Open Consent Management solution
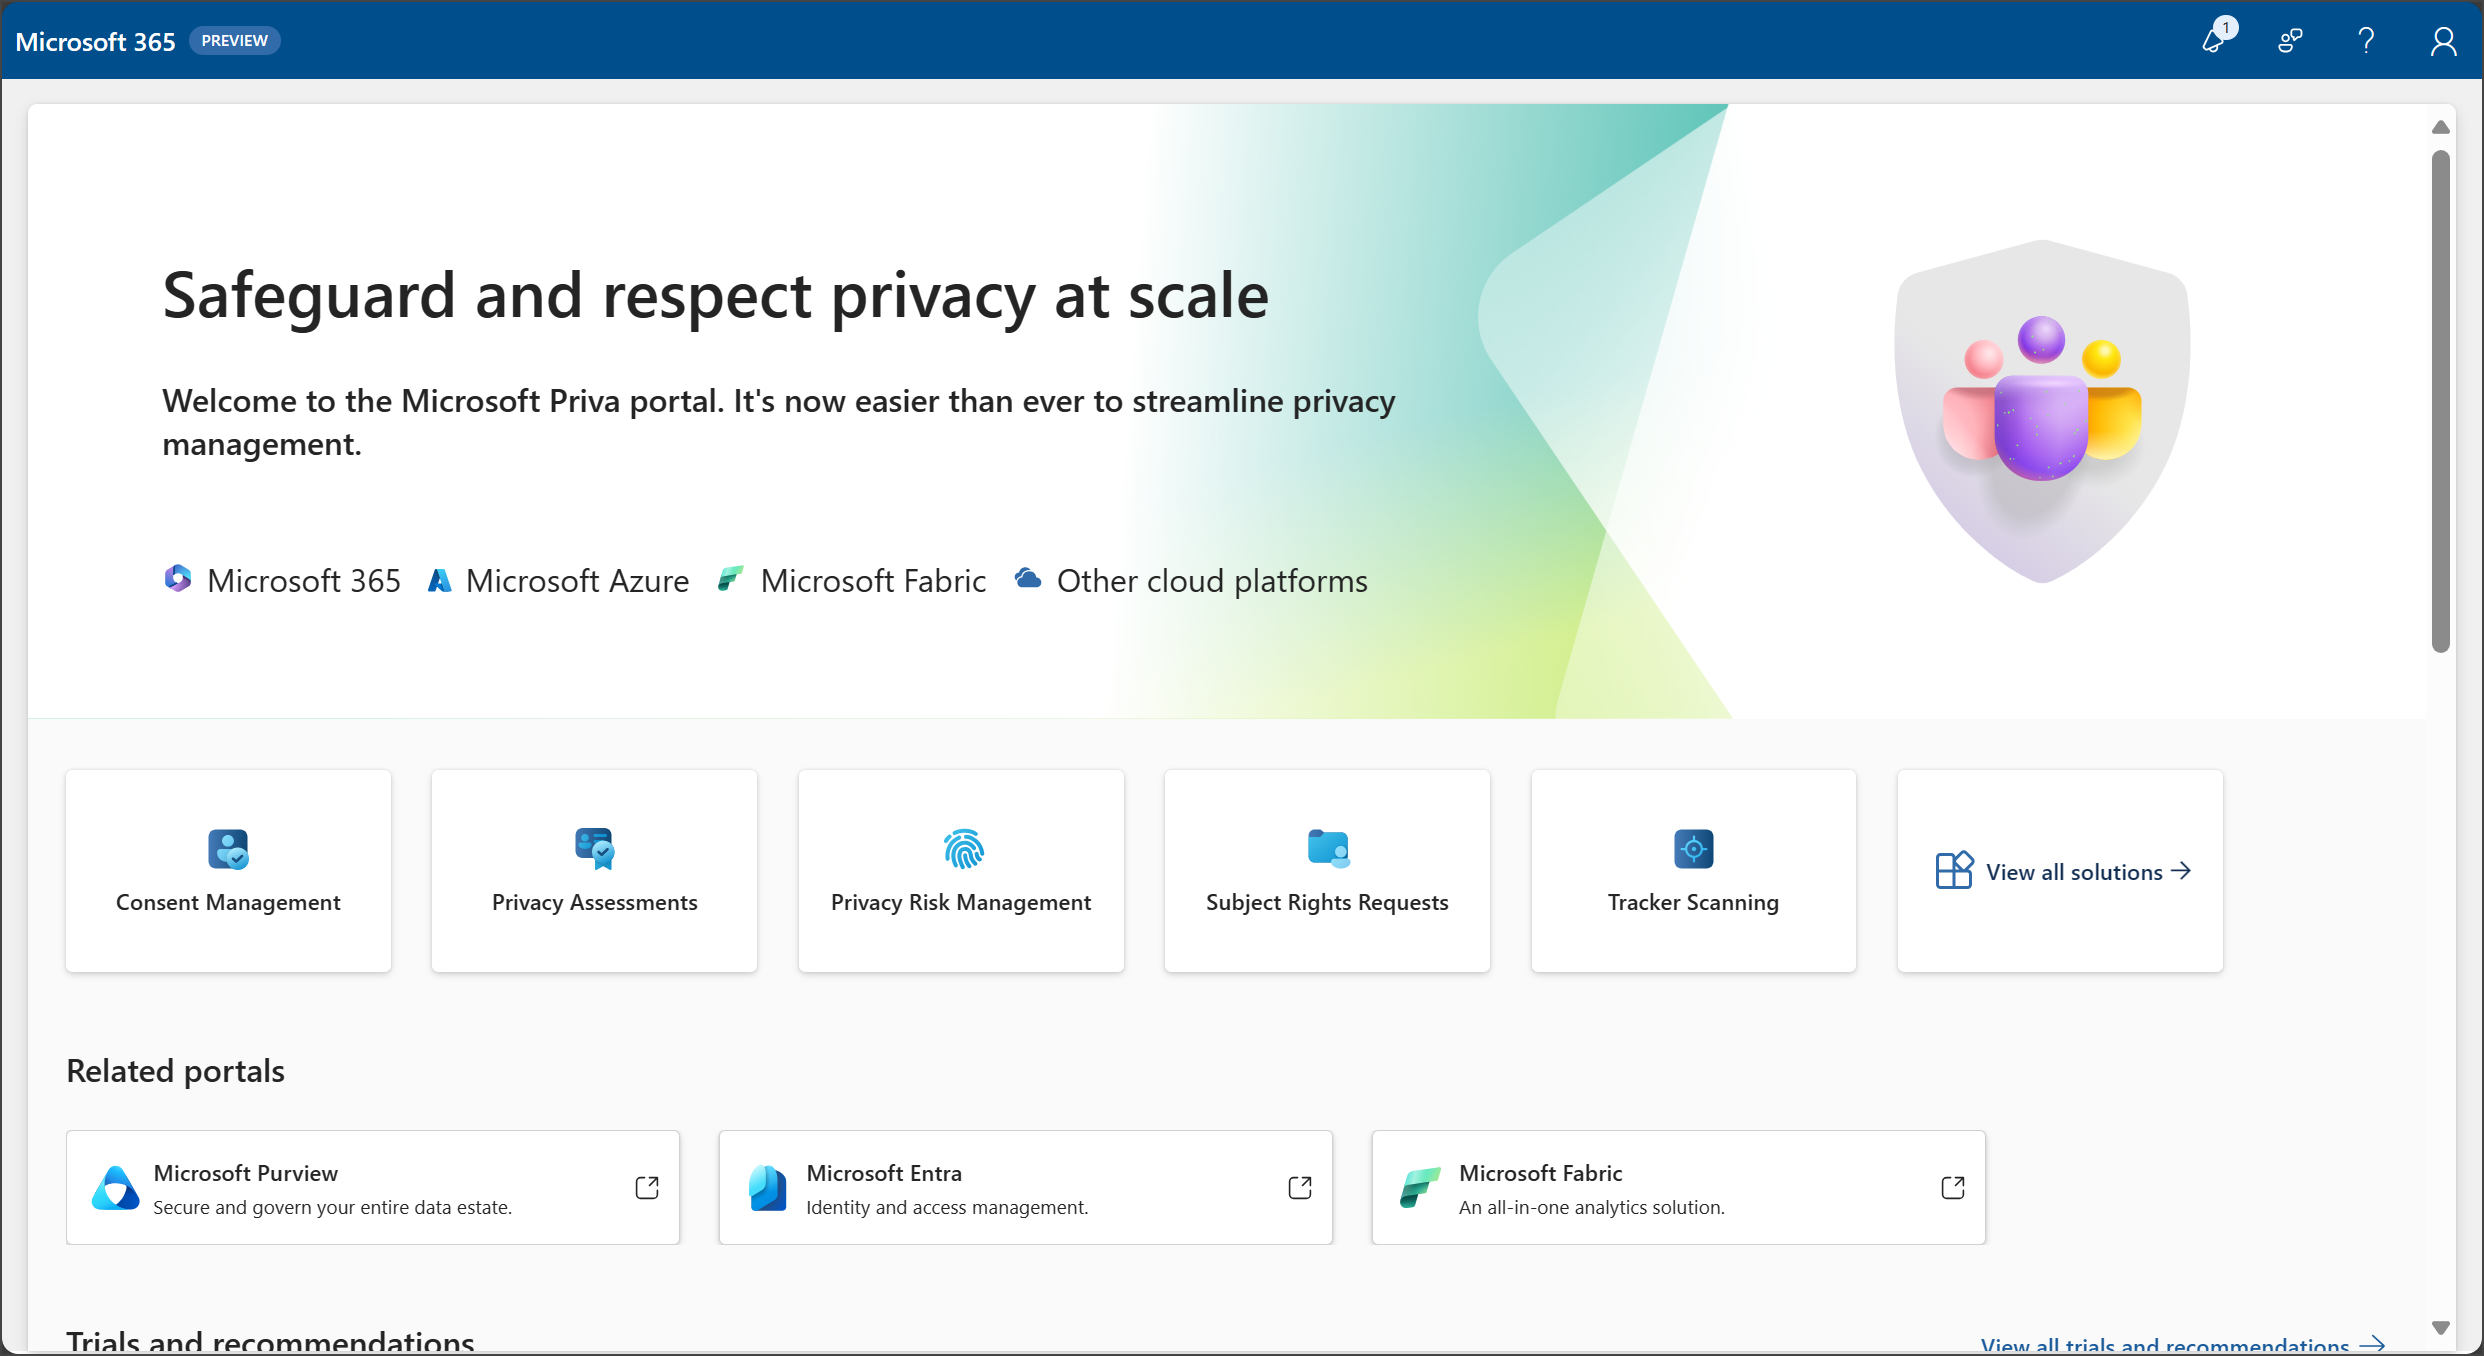The height and width of the screenshot is (1356, 2484). coord(229,870)
